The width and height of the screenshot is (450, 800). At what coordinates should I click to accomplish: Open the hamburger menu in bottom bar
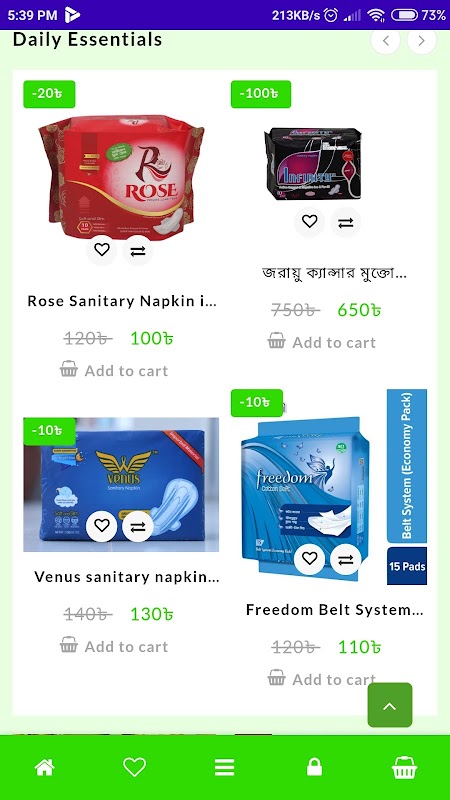224,767
